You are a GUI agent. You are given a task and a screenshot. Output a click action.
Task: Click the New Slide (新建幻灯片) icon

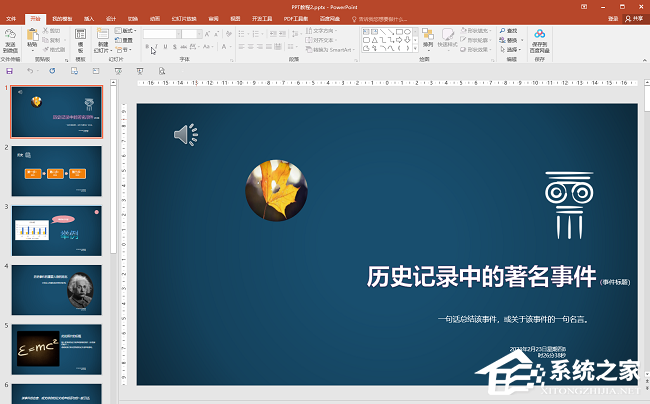point(103,35)
